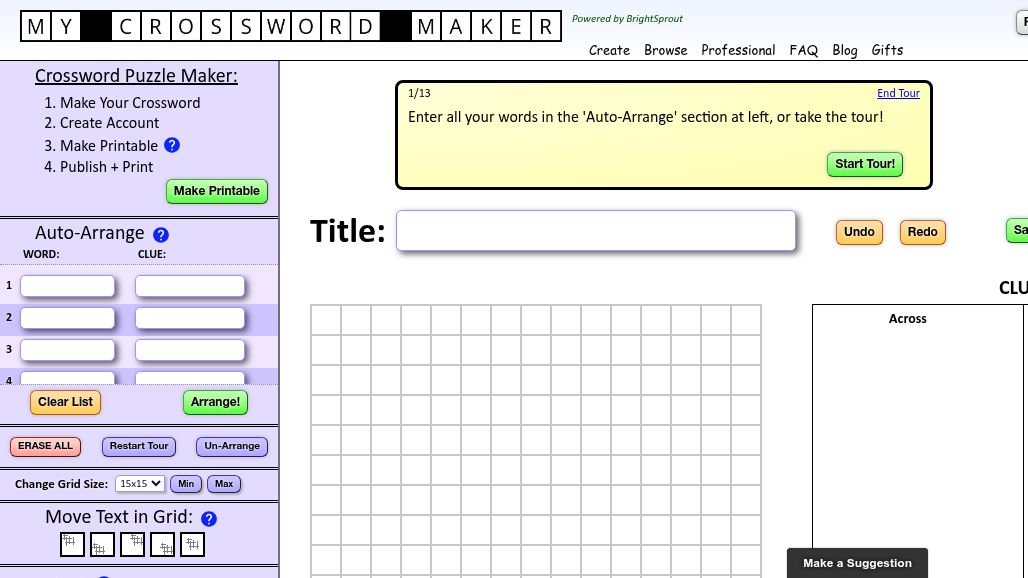Click the move-text-to-bottom-right grid icon
This screenshot has height=578, width=1028.
[x=162, y=545]
